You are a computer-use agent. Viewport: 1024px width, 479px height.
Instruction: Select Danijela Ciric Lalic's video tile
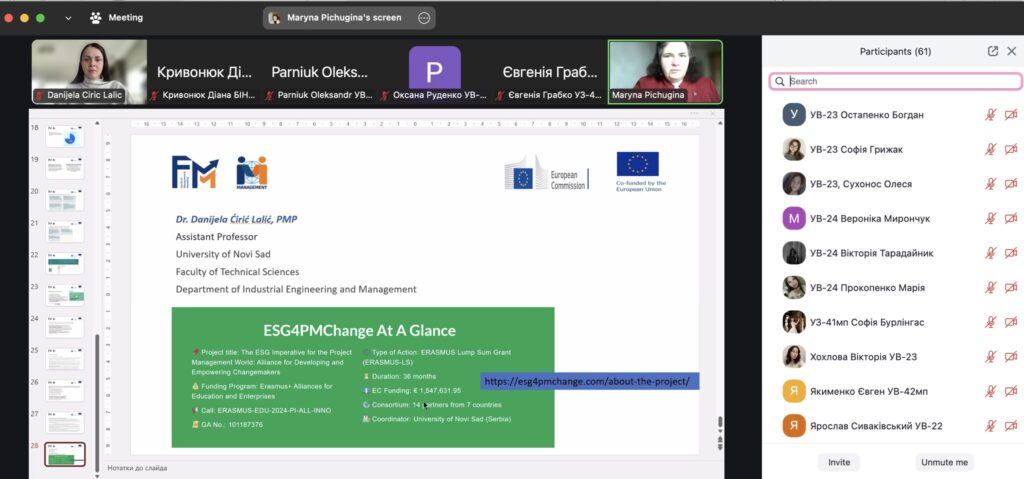pyautogui.click(x=89, y=71)
